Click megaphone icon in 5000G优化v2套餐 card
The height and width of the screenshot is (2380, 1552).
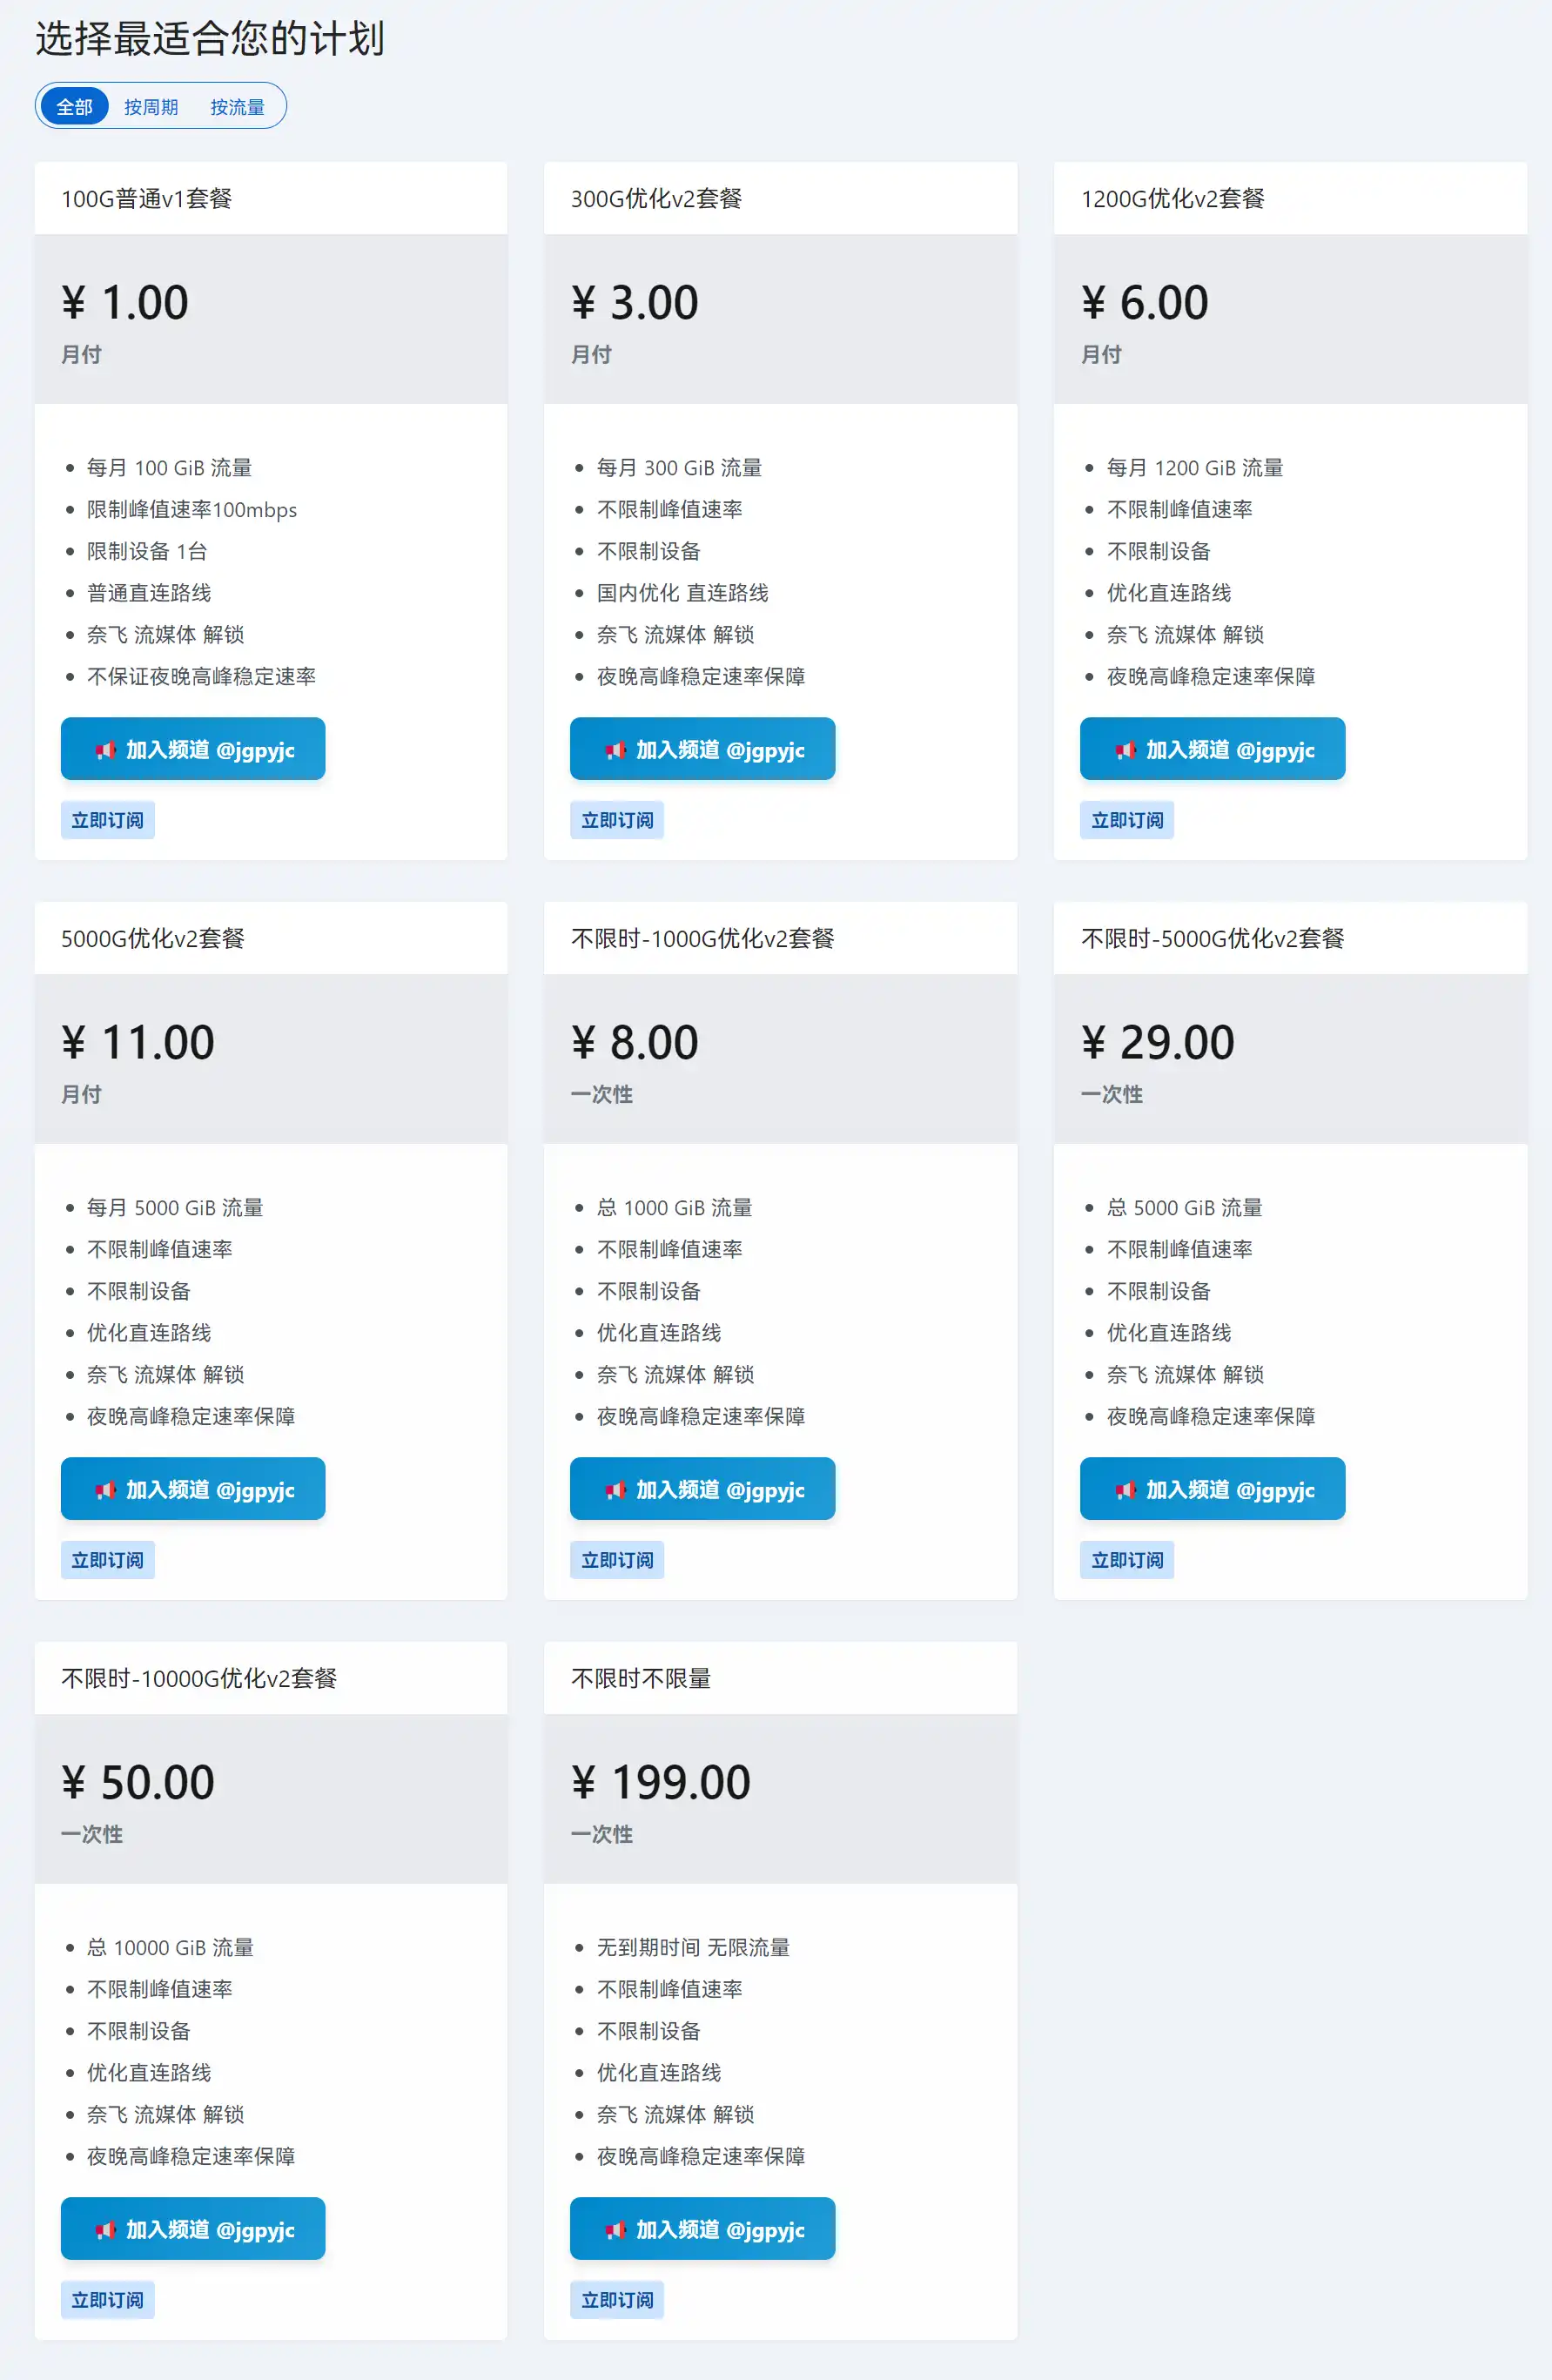click(x=105, y=1490)
